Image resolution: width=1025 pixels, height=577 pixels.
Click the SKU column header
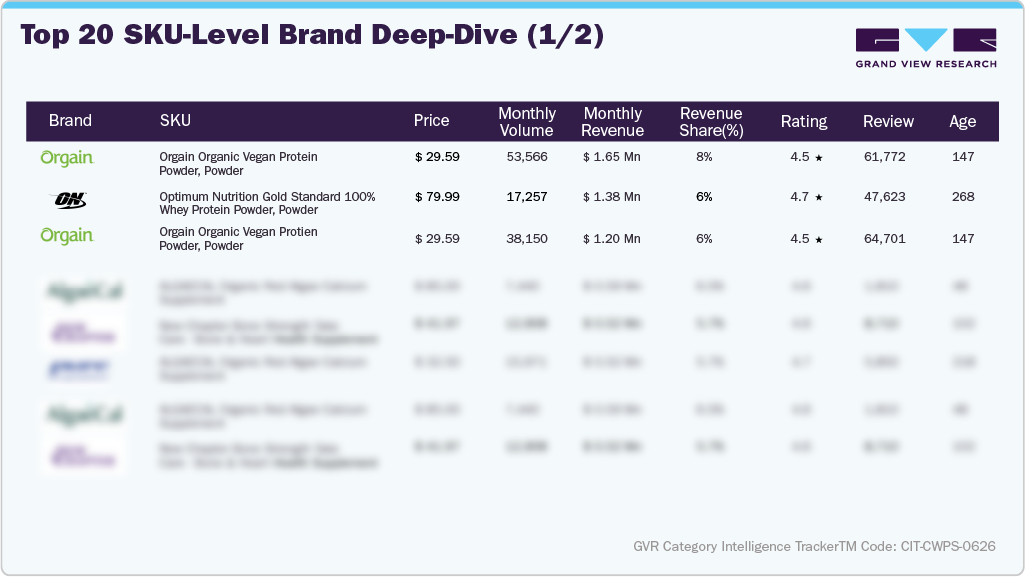tap(175, 121)
